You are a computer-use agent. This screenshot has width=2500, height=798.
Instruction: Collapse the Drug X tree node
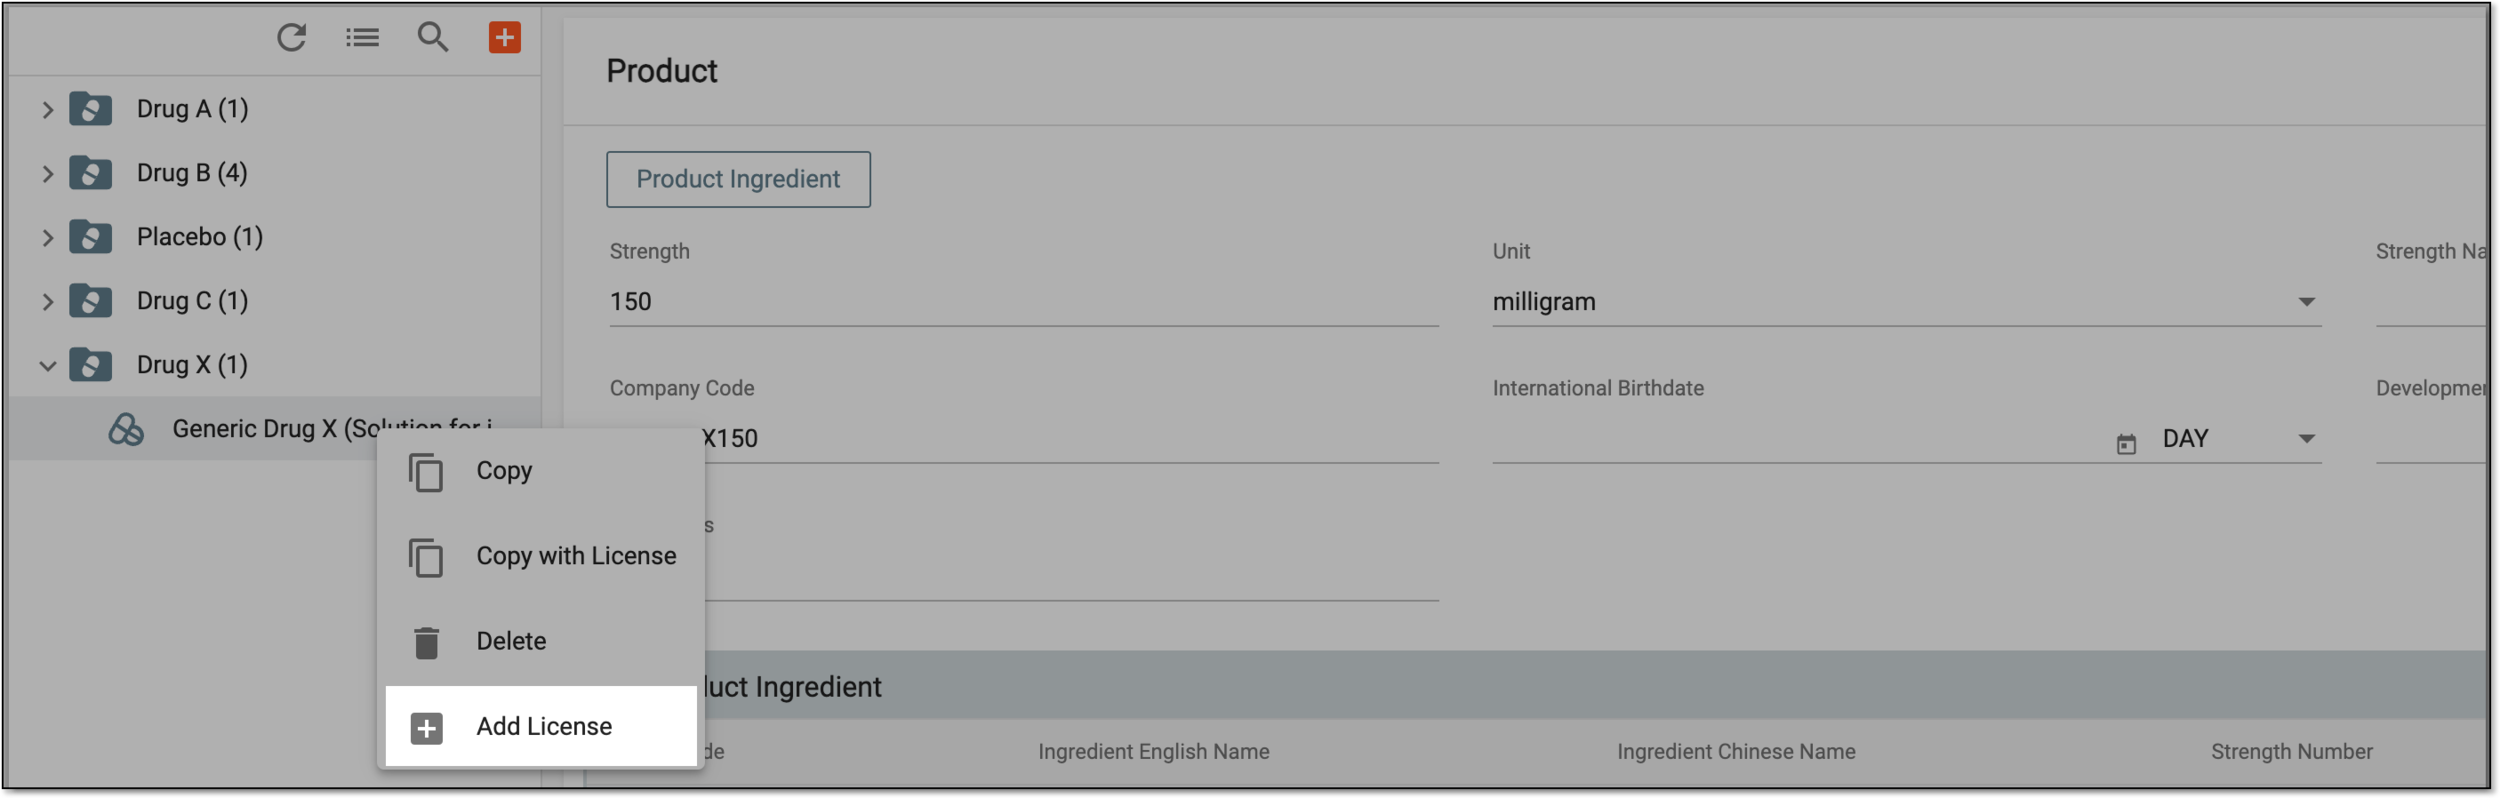click(x=47, y=366)
